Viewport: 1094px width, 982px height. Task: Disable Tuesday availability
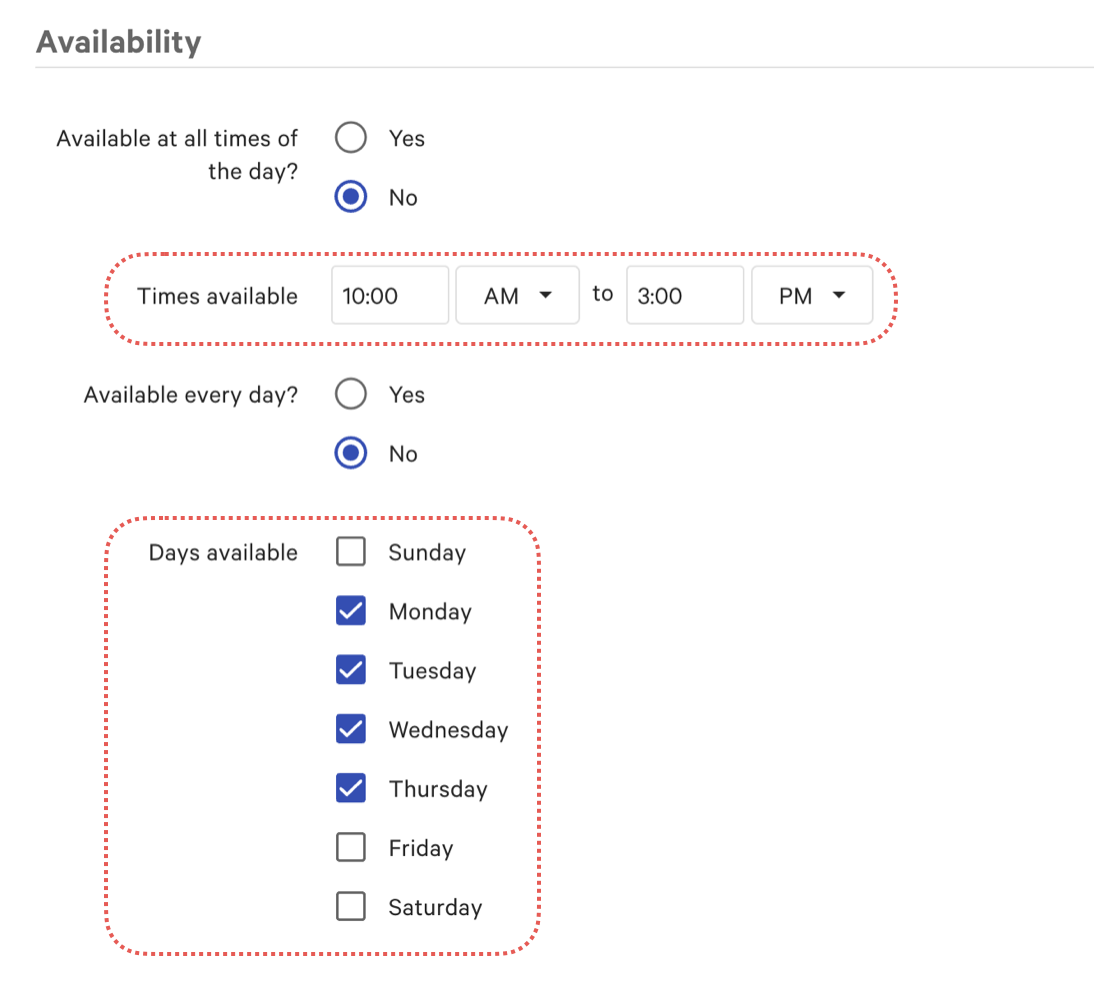pos(351,670)
